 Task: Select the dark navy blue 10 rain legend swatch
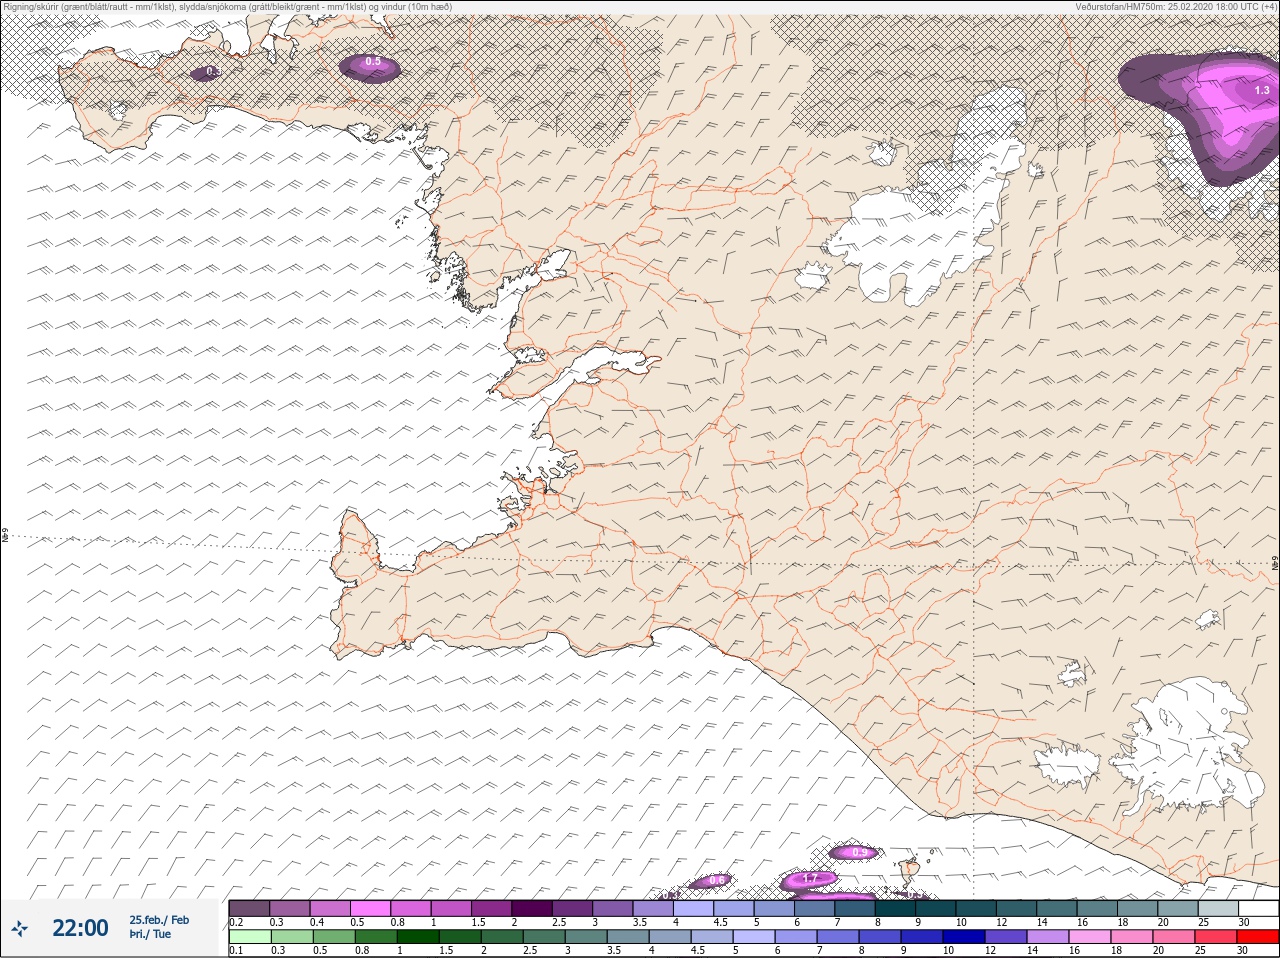962,937
